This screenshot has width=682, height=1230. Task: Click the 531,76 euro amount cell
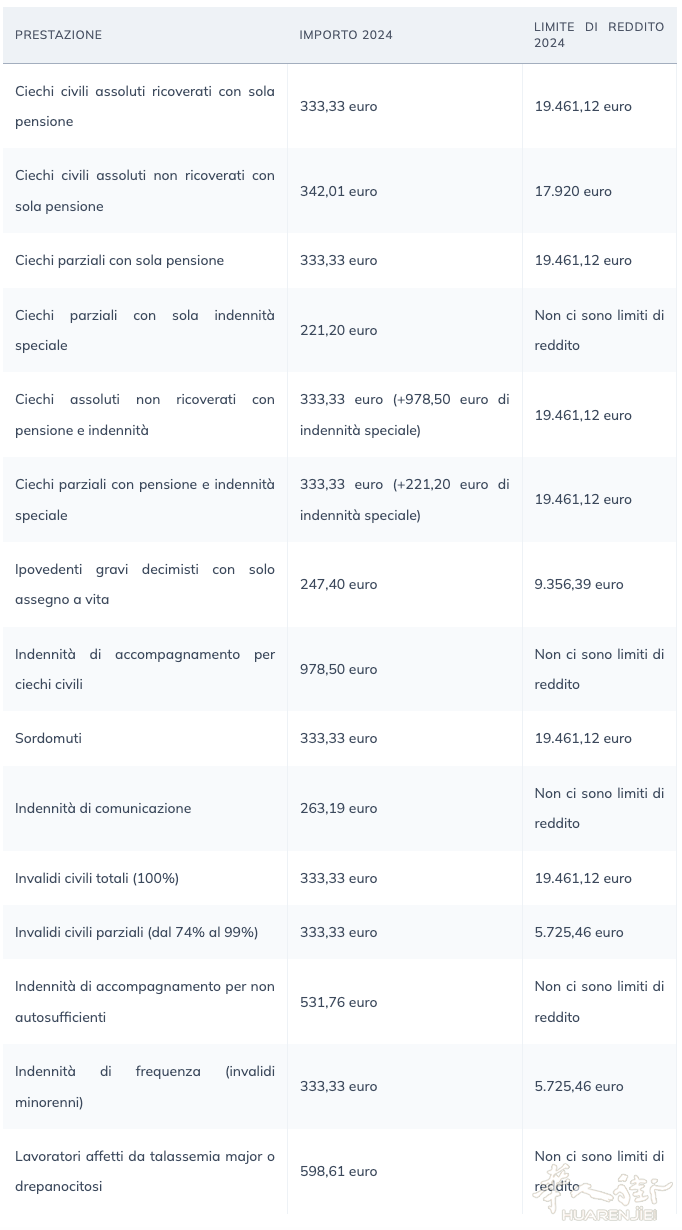pos(338,1002)
